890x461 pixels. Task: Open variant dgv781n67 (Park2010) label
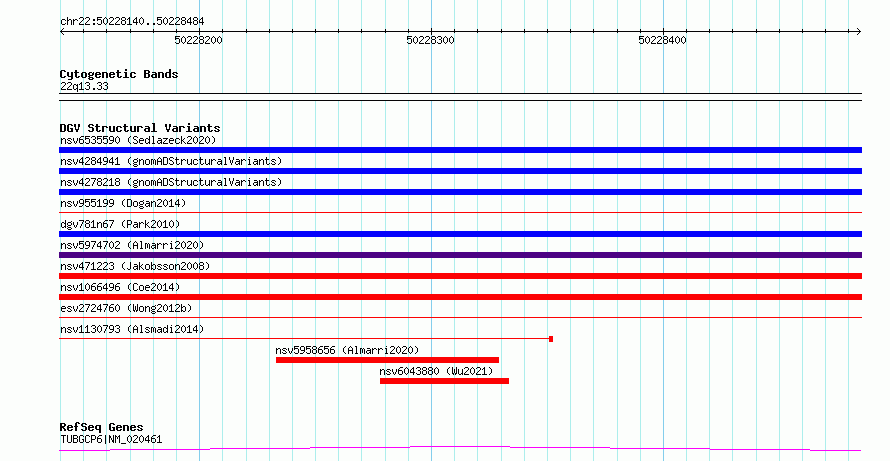(x=120, y=224)
